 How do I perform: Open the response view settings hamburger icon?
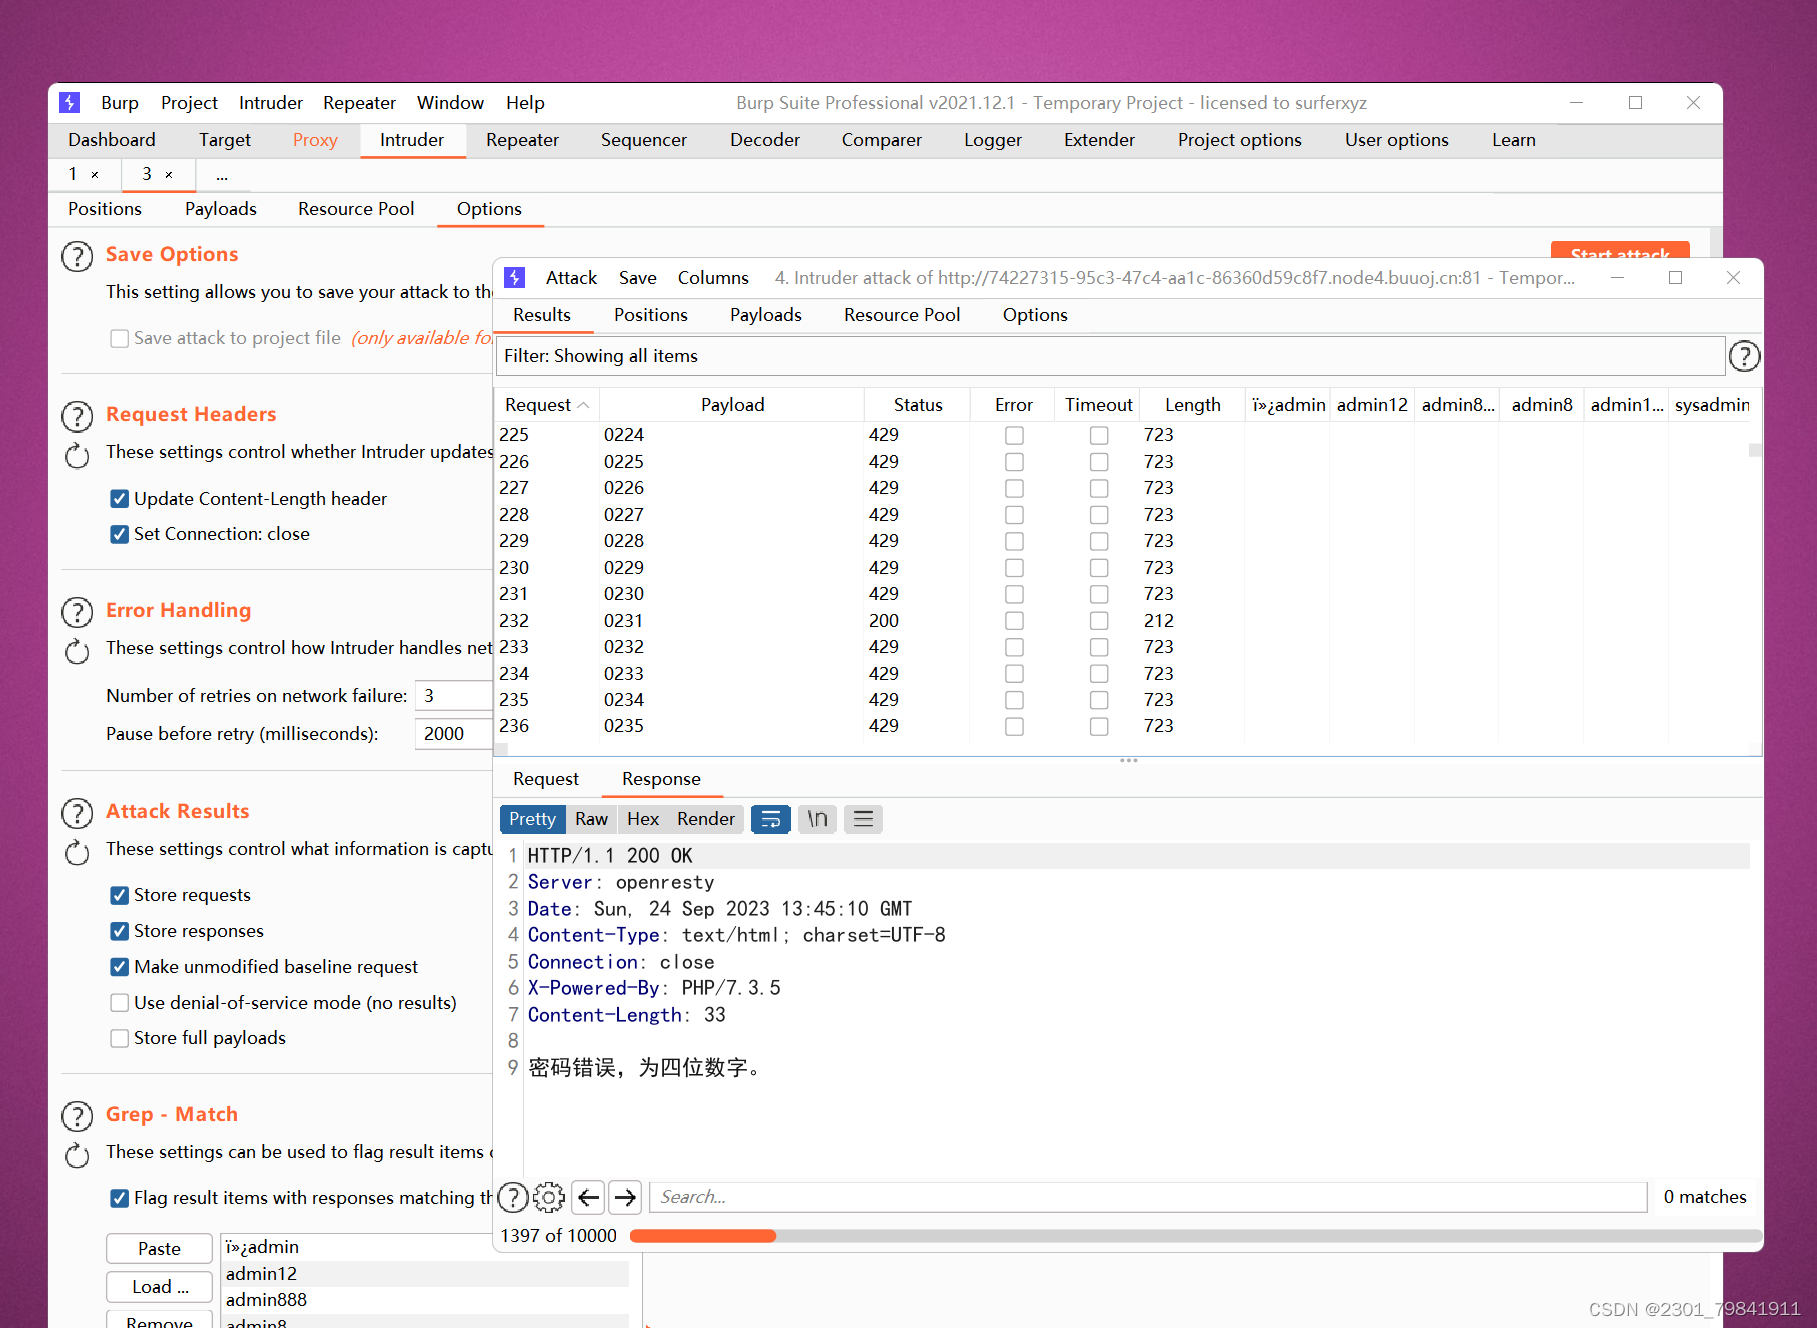click(862, 819)
